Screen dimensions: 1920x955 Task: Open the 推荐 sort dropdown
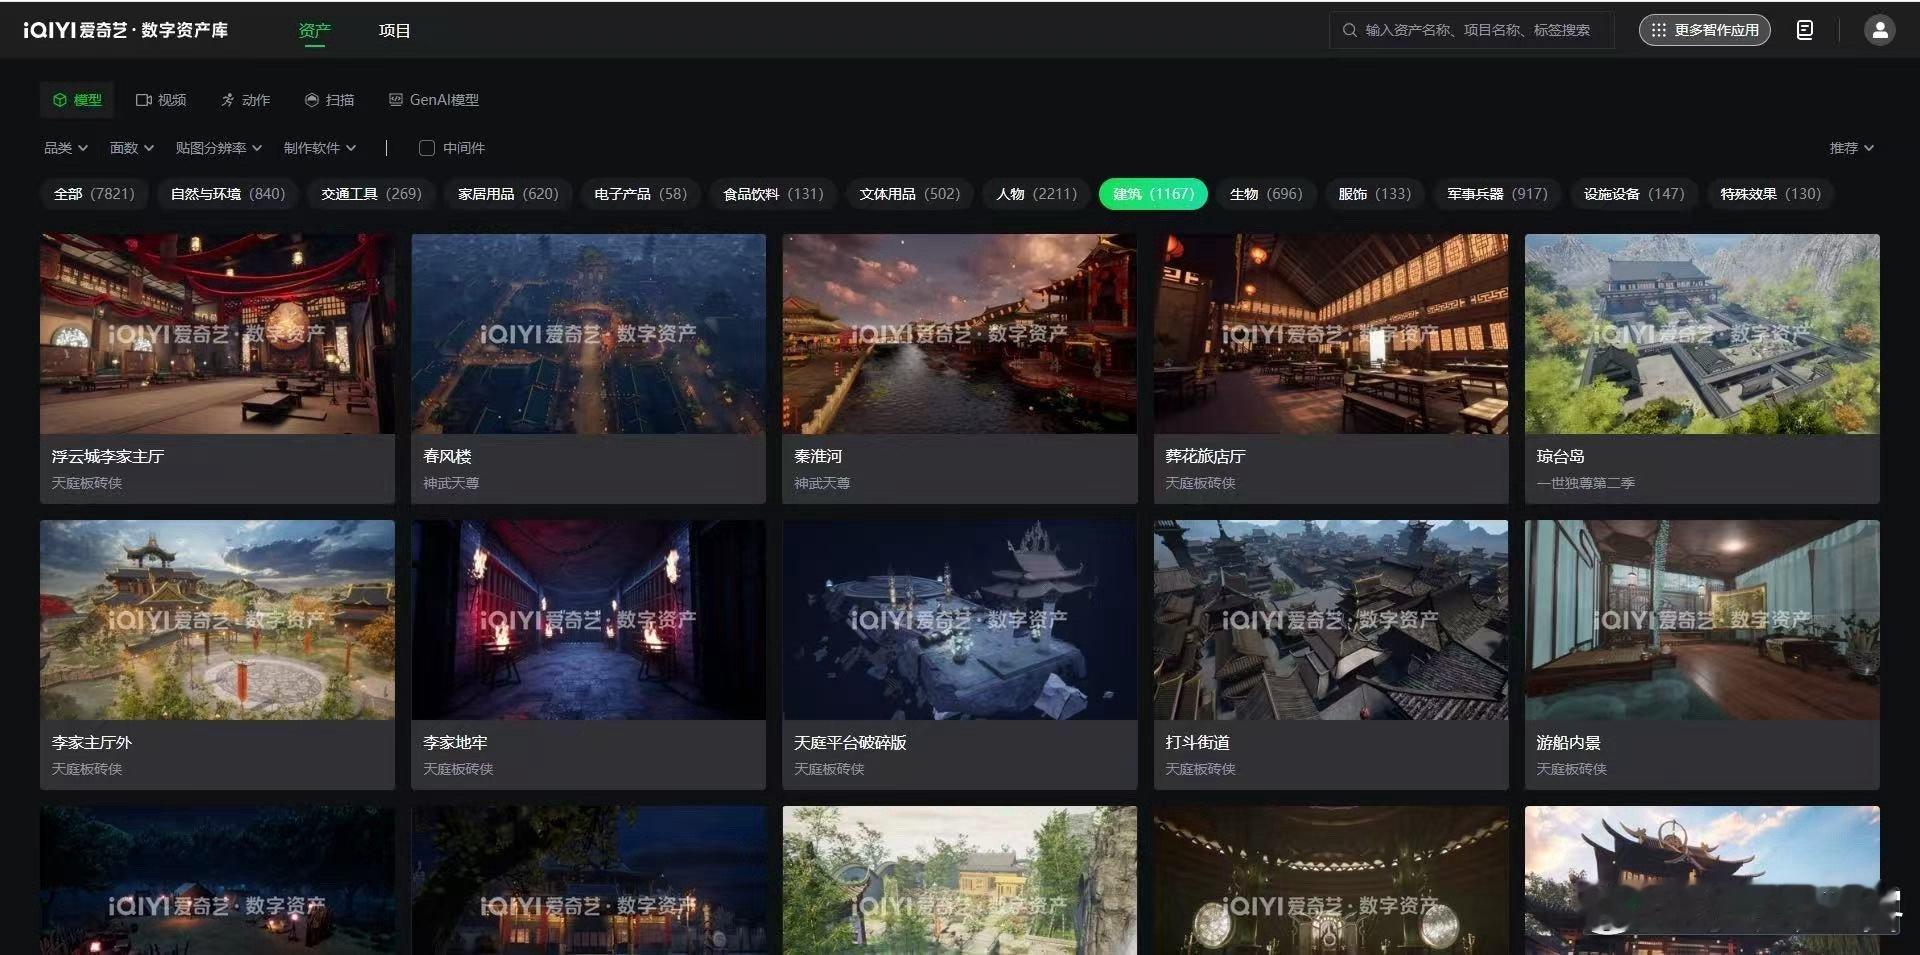click(1852, 148)
